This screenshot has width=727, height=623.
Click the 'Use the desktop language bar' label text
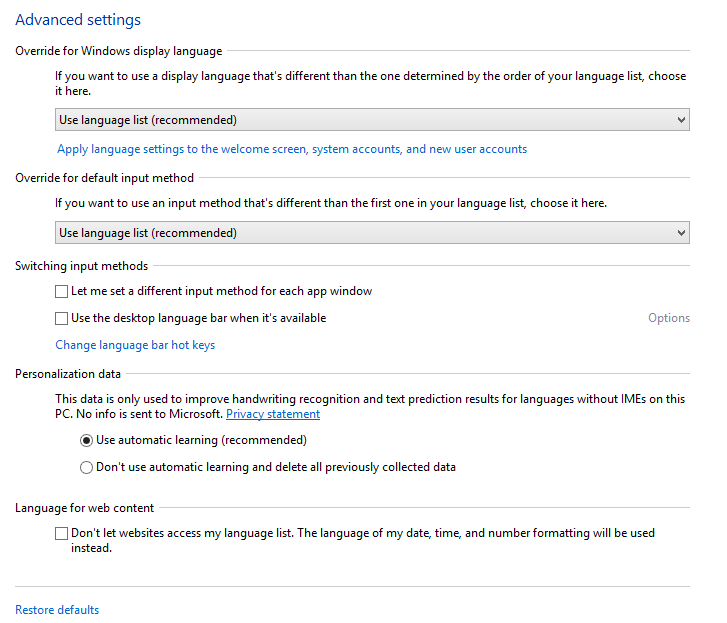(x=198, y=318)
